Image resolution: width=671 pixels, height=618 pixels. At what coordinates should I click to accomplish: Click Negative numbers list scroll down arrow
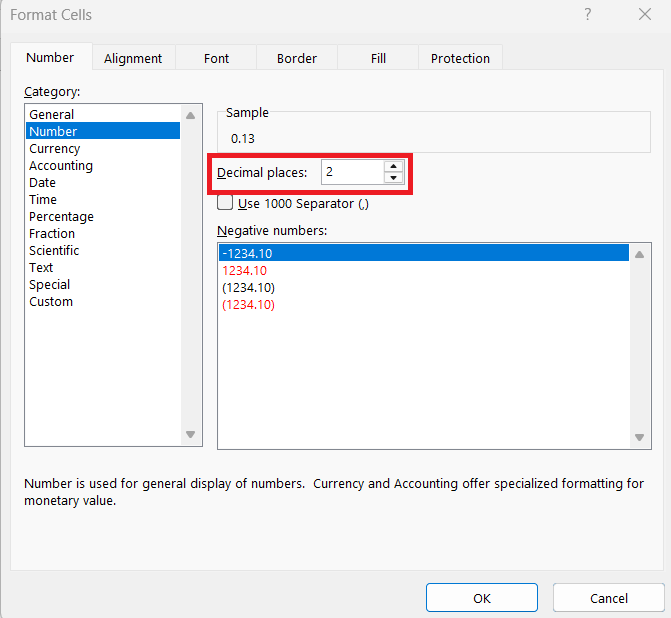click(639, 437)
